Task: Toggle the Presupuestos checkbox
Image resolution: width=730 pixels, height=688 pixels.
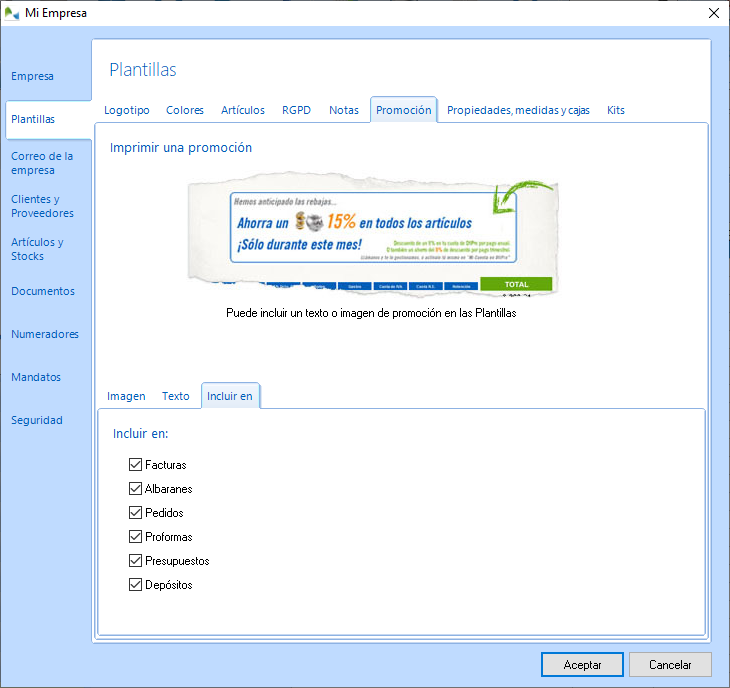Action: coord(136,561)
